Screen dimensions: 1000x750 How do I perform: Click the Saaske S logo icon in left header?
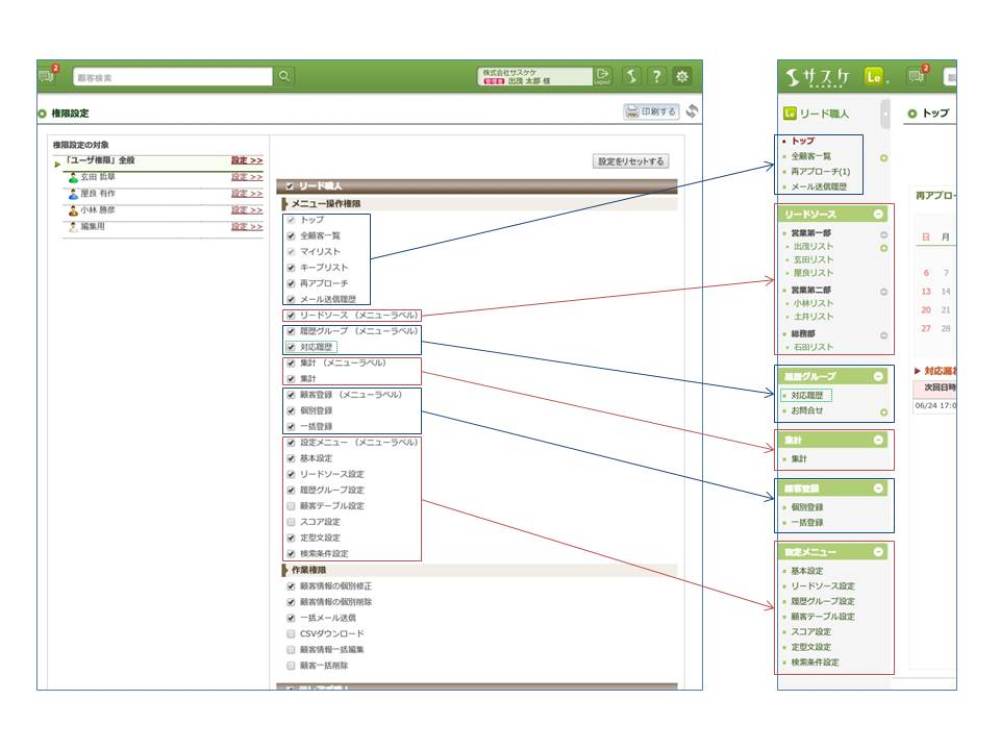pos(631,76)
